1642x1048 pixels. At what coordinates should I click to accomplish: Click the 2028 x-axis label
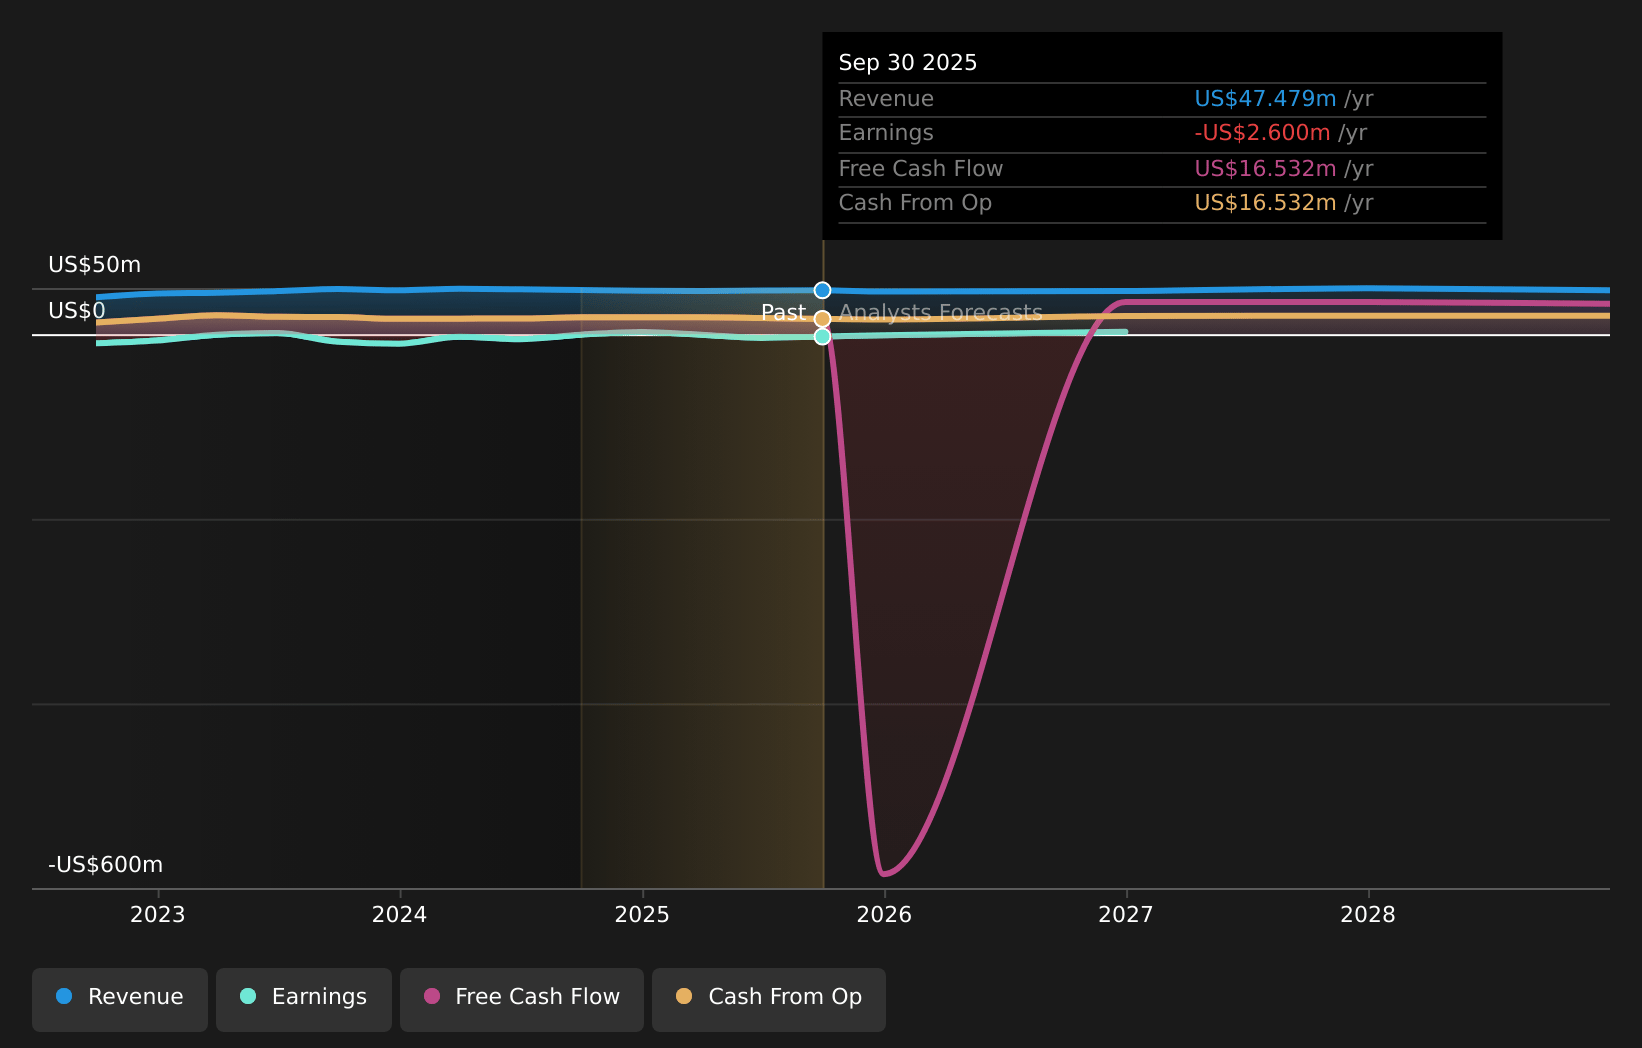[x=1367, y=915]
